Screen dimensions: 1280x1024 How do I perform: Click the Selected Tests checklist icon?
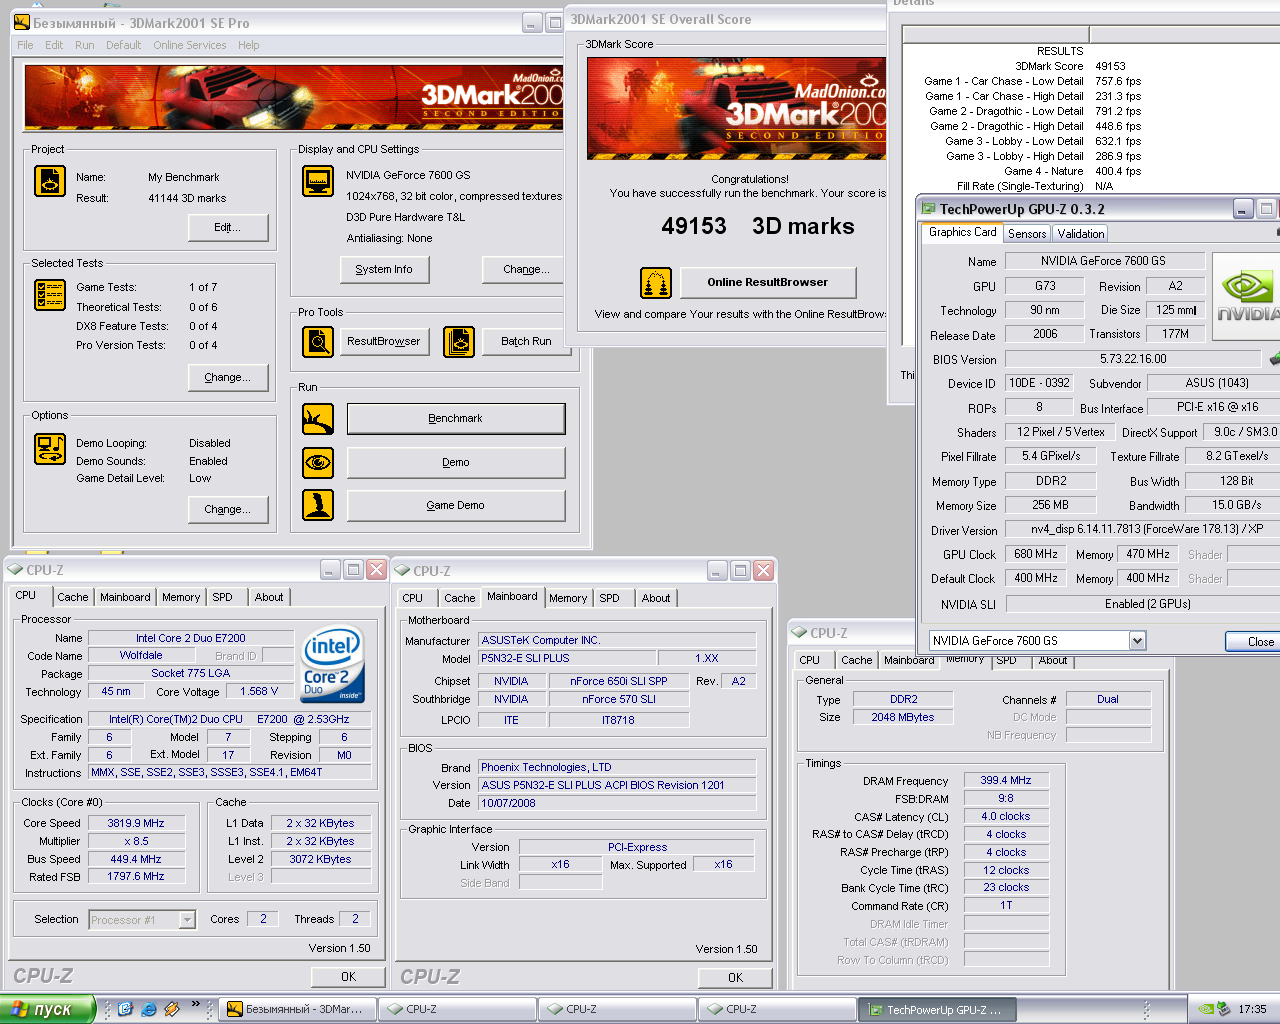tap(50, 295)
